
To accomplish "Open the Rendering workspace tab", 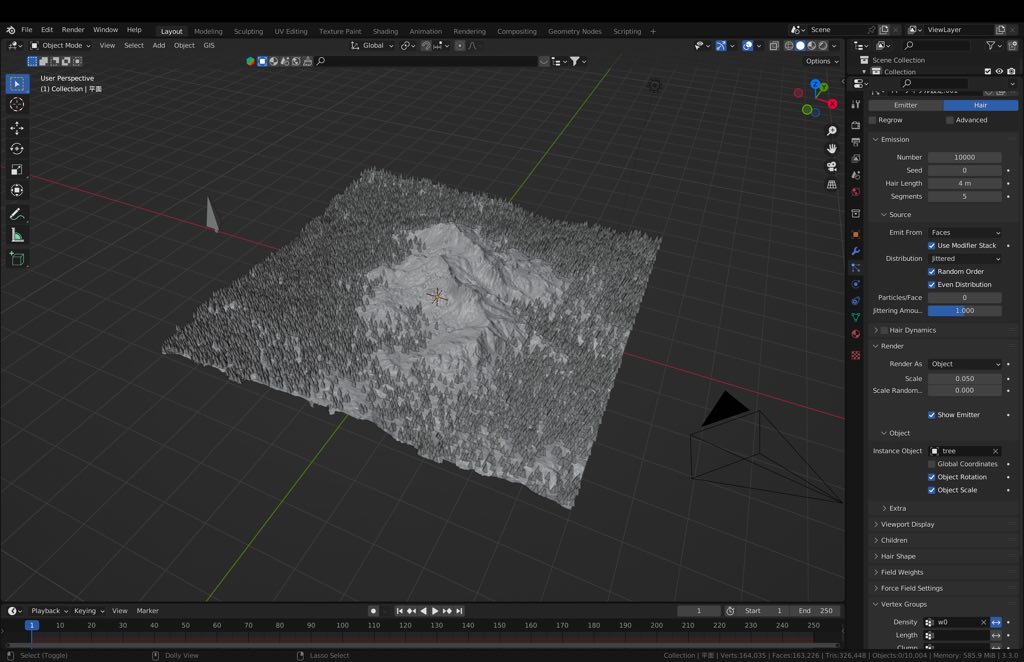I will [x=469, y=31].
